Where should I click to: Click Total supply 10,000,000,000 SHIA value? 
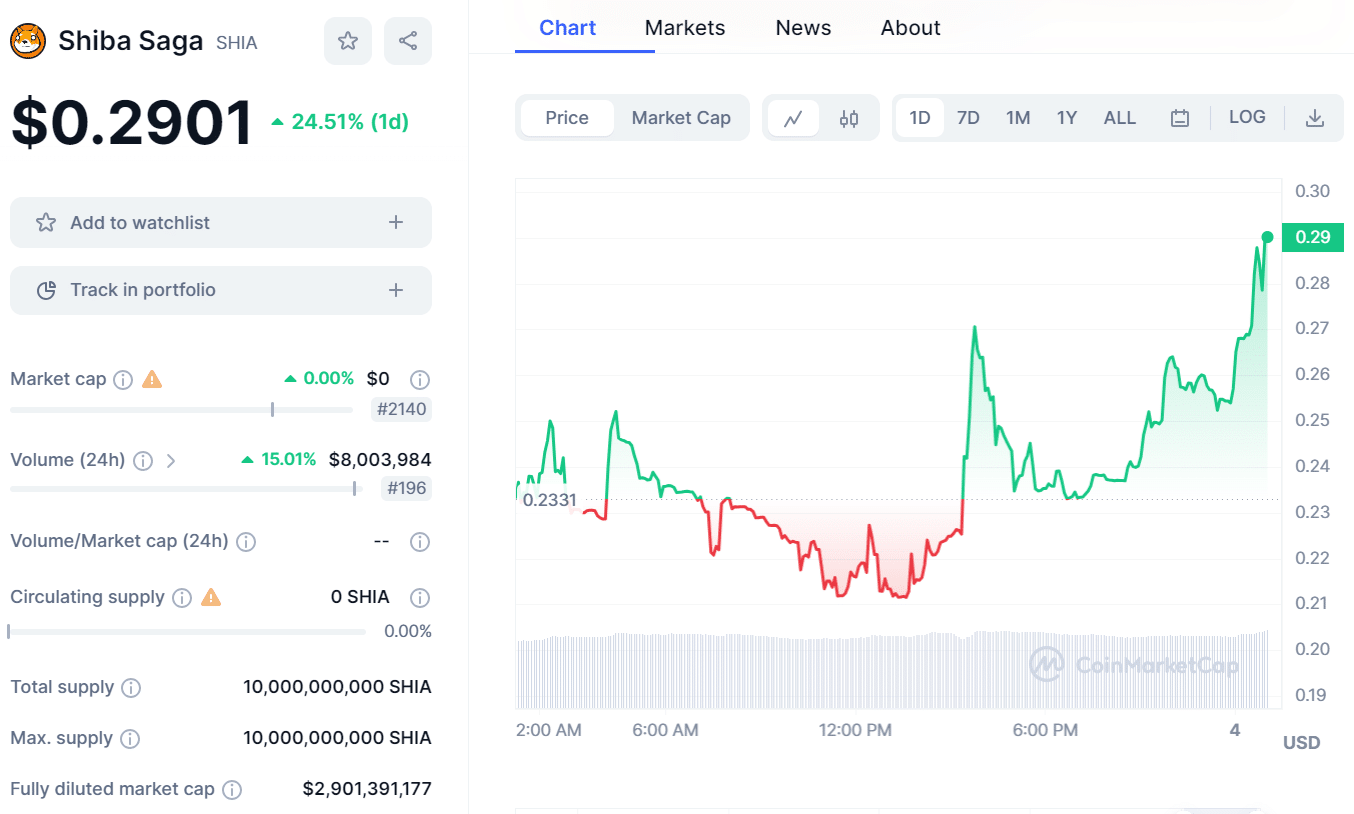click(x=337, y=687)
